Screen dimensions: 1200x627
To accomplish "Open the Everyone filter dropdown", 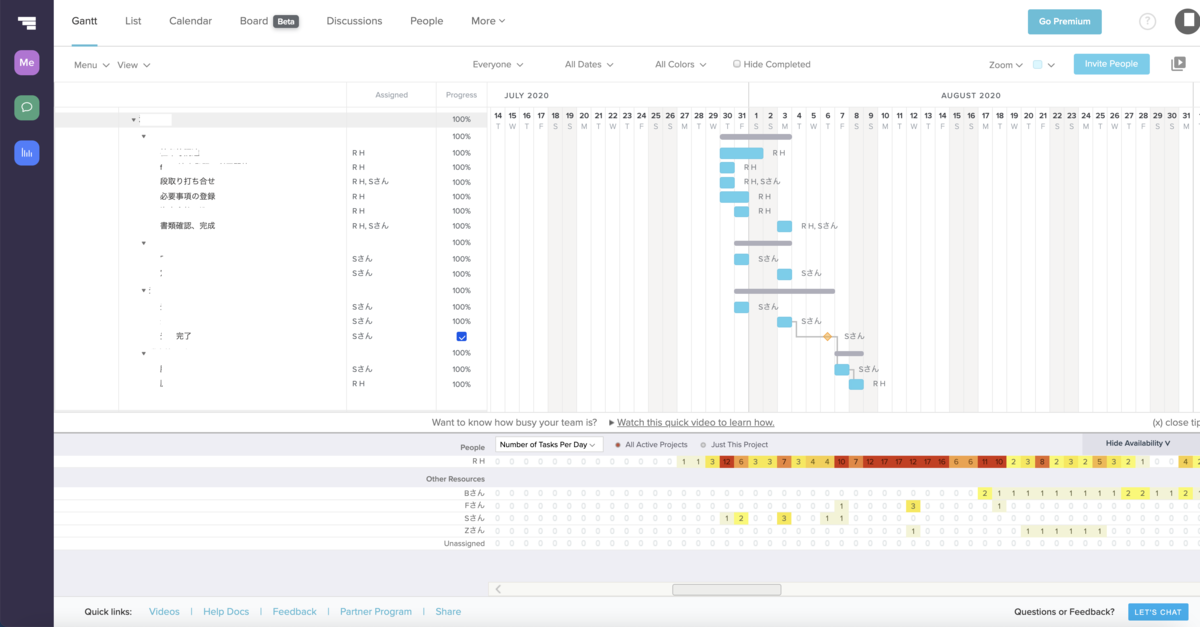I will pyautogui.click(x=498, y=64).
